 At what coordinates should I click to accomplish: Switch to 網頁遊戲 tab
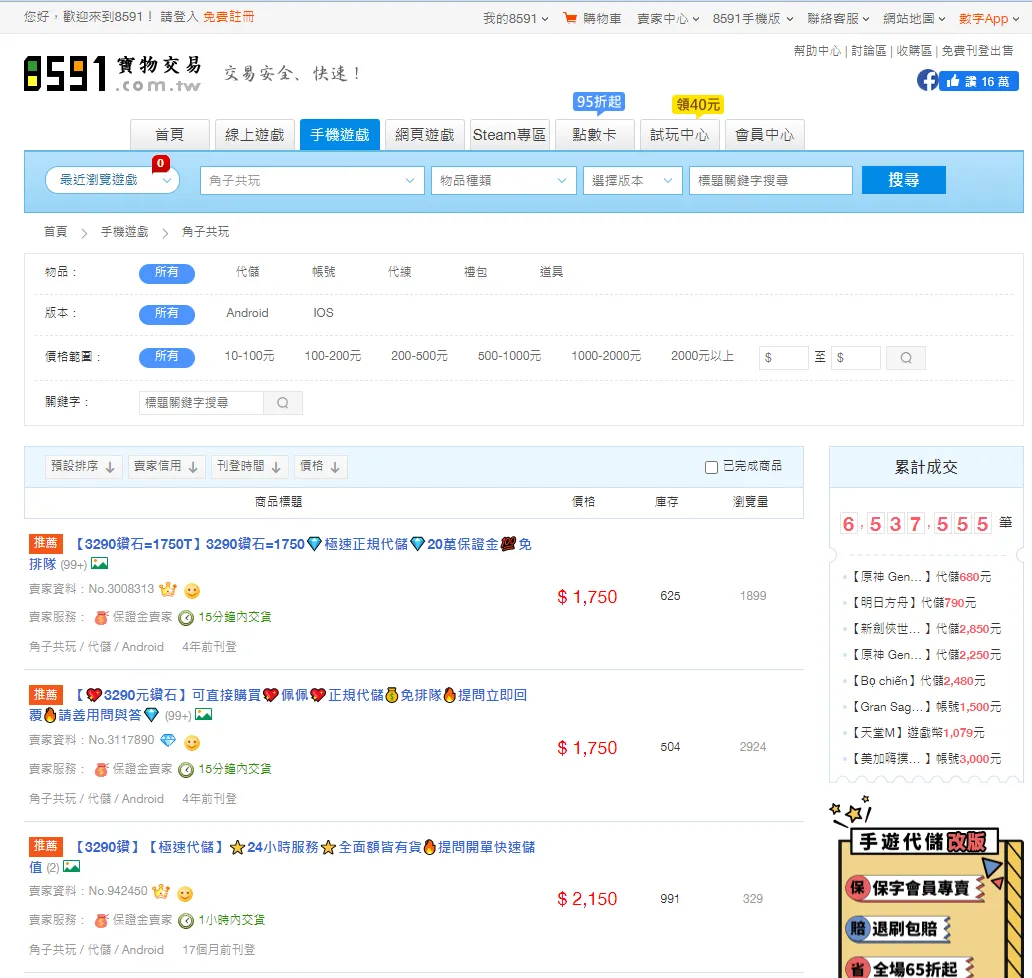(425, 135)
